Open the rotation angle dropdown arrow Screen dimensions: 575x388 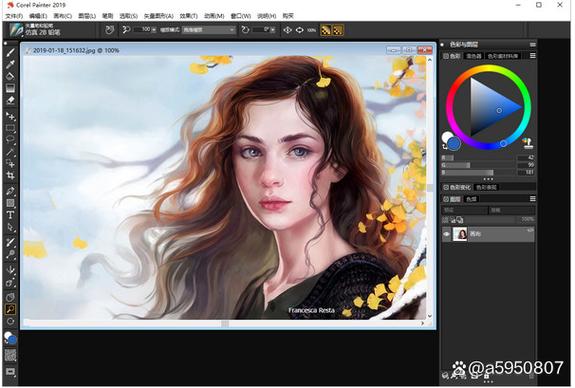(272, 29)
